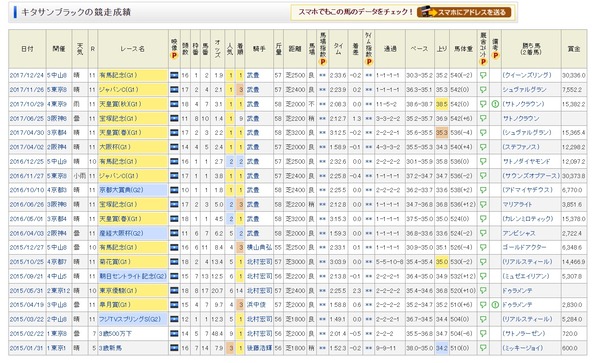Open the video icon for 2015/01/31 3歳新馬
Viewport: 600px width, 363px height.
[174, 348]
